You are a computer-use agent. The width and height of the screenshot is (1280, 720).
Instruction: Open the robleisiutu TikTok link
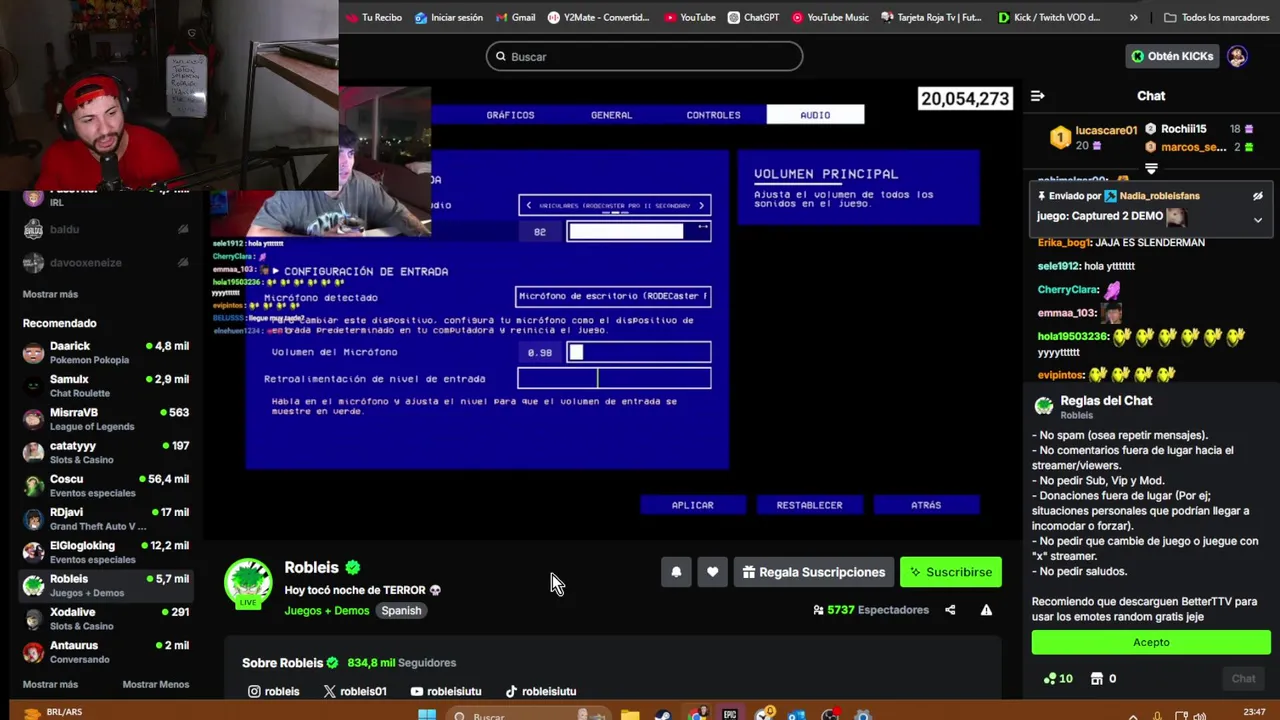(x=541, y=691)
